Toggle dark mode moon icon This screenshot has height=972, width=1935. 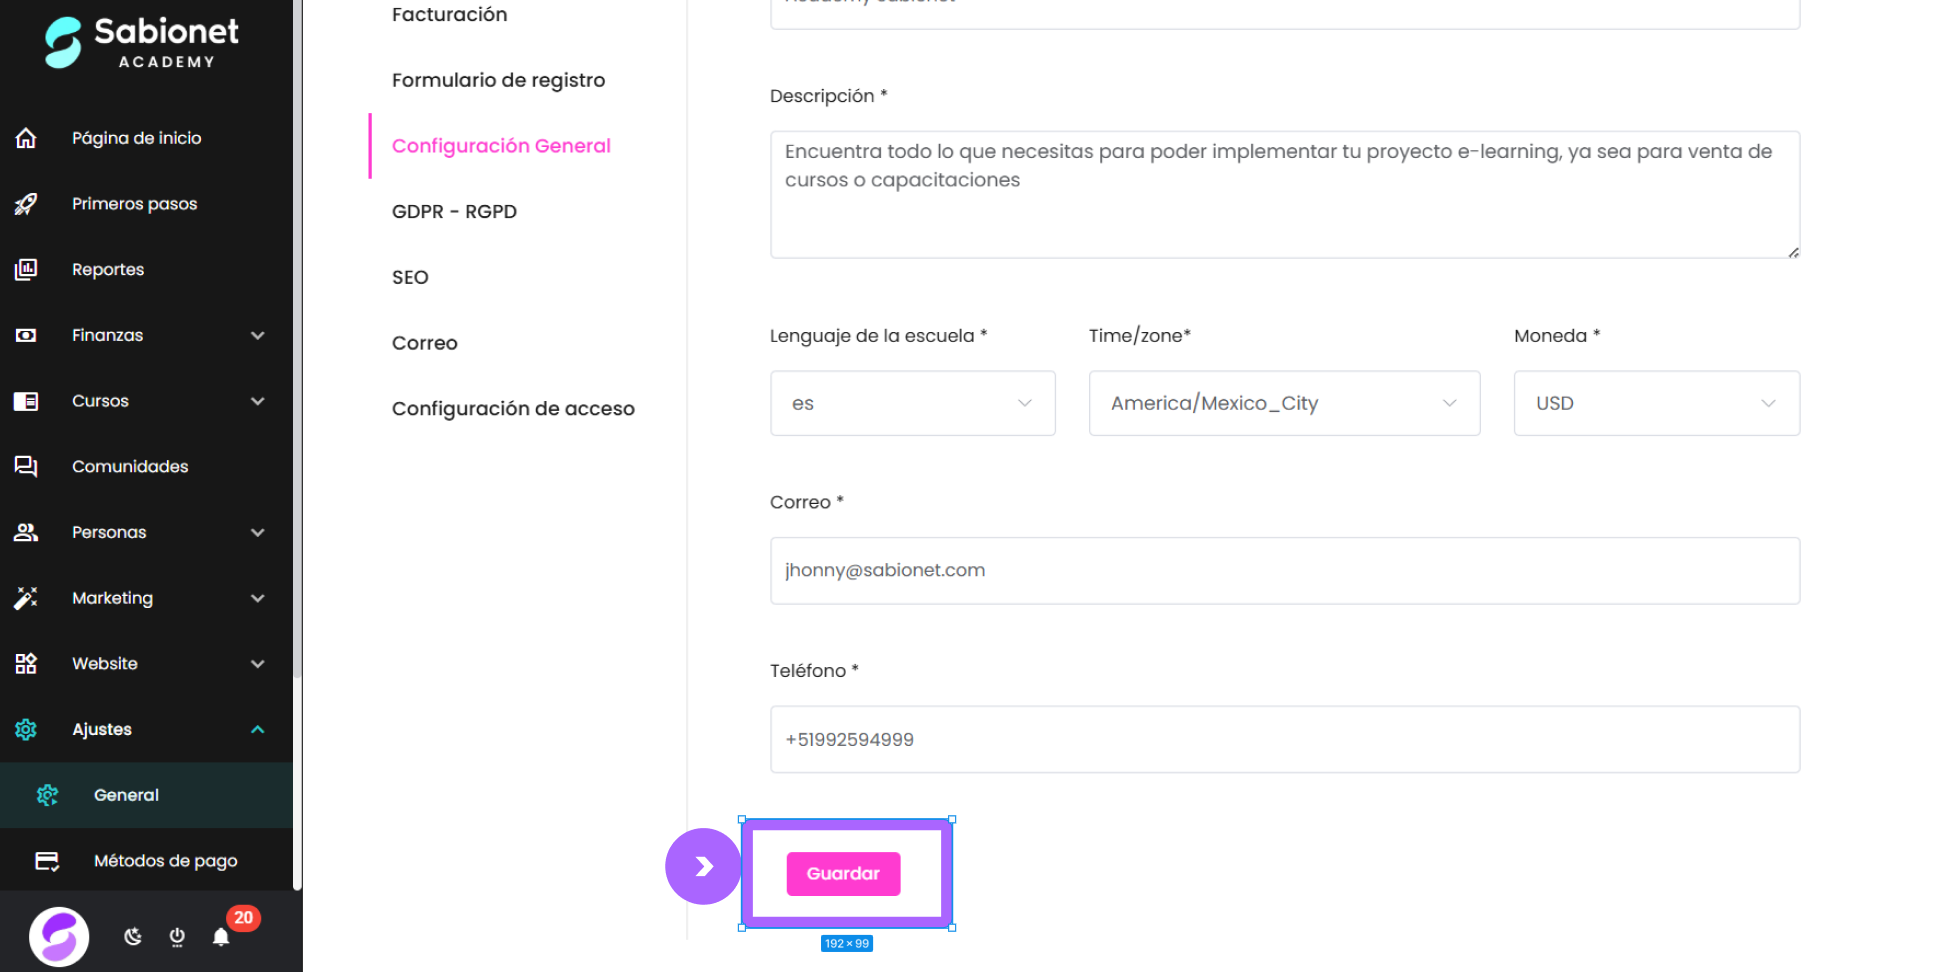tap(133, 937)
